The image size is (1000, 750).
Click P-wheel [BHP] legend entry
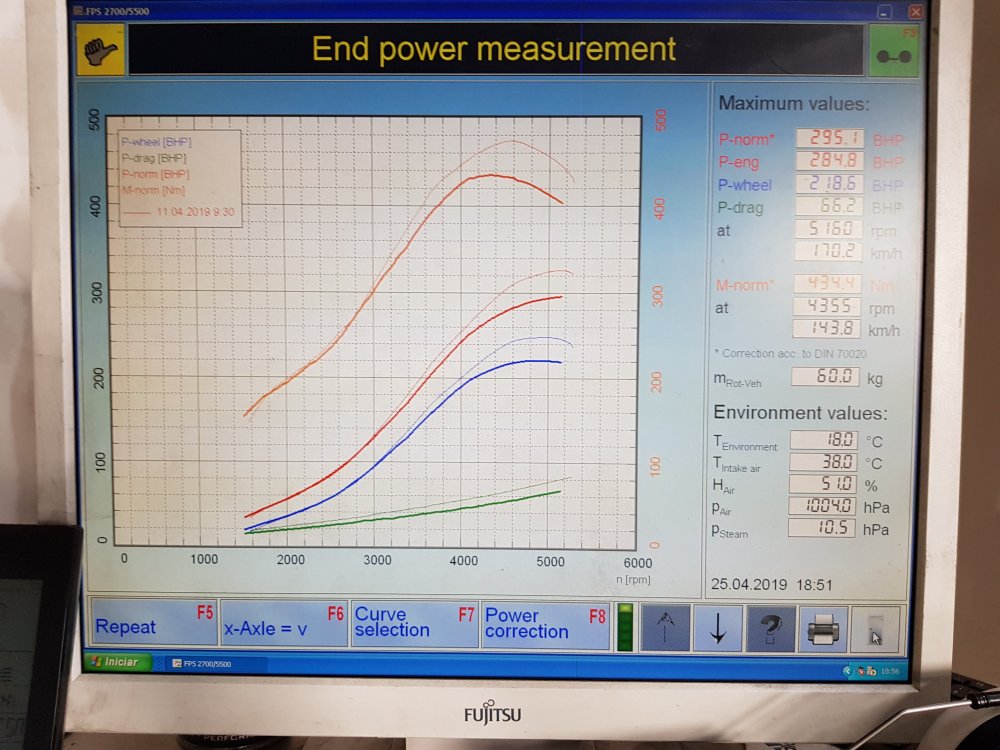pyautogui.click(x=156, y=142)
